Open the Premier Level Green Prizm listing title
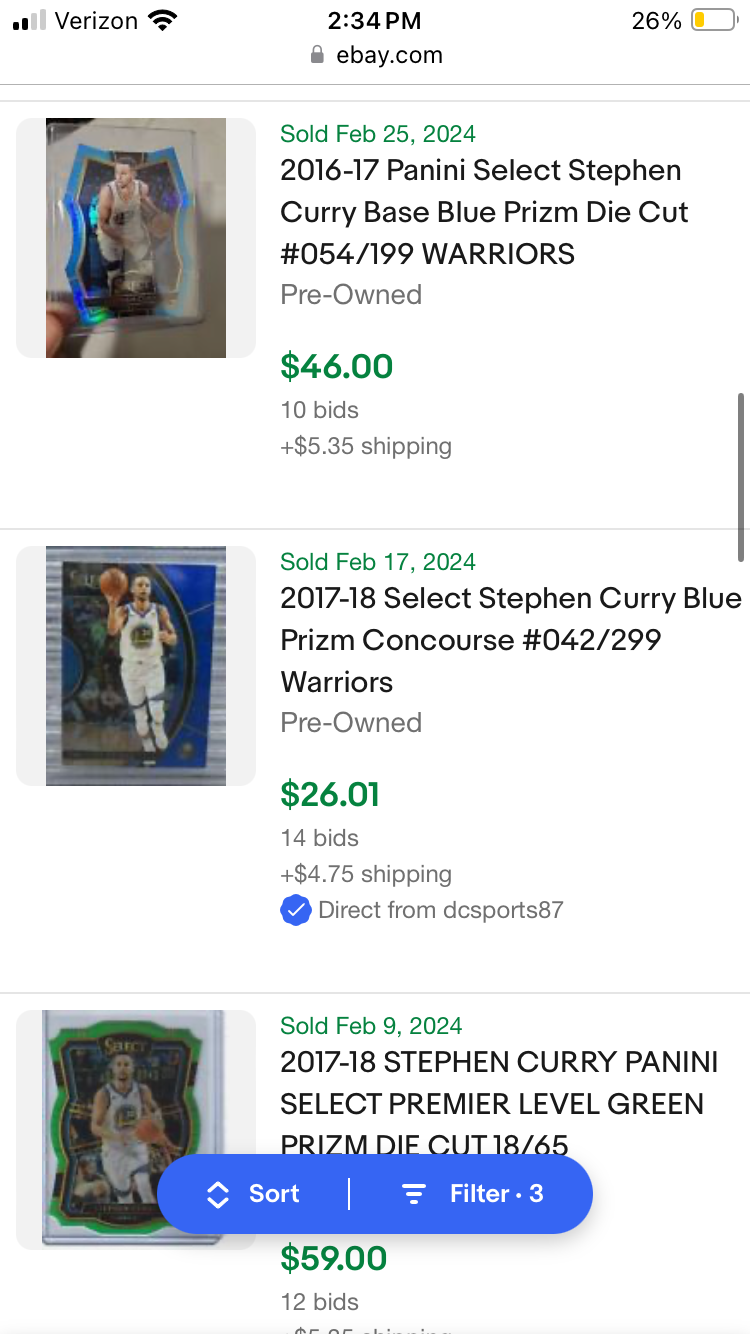The image size is (750, 1334). click(499, 1103)
